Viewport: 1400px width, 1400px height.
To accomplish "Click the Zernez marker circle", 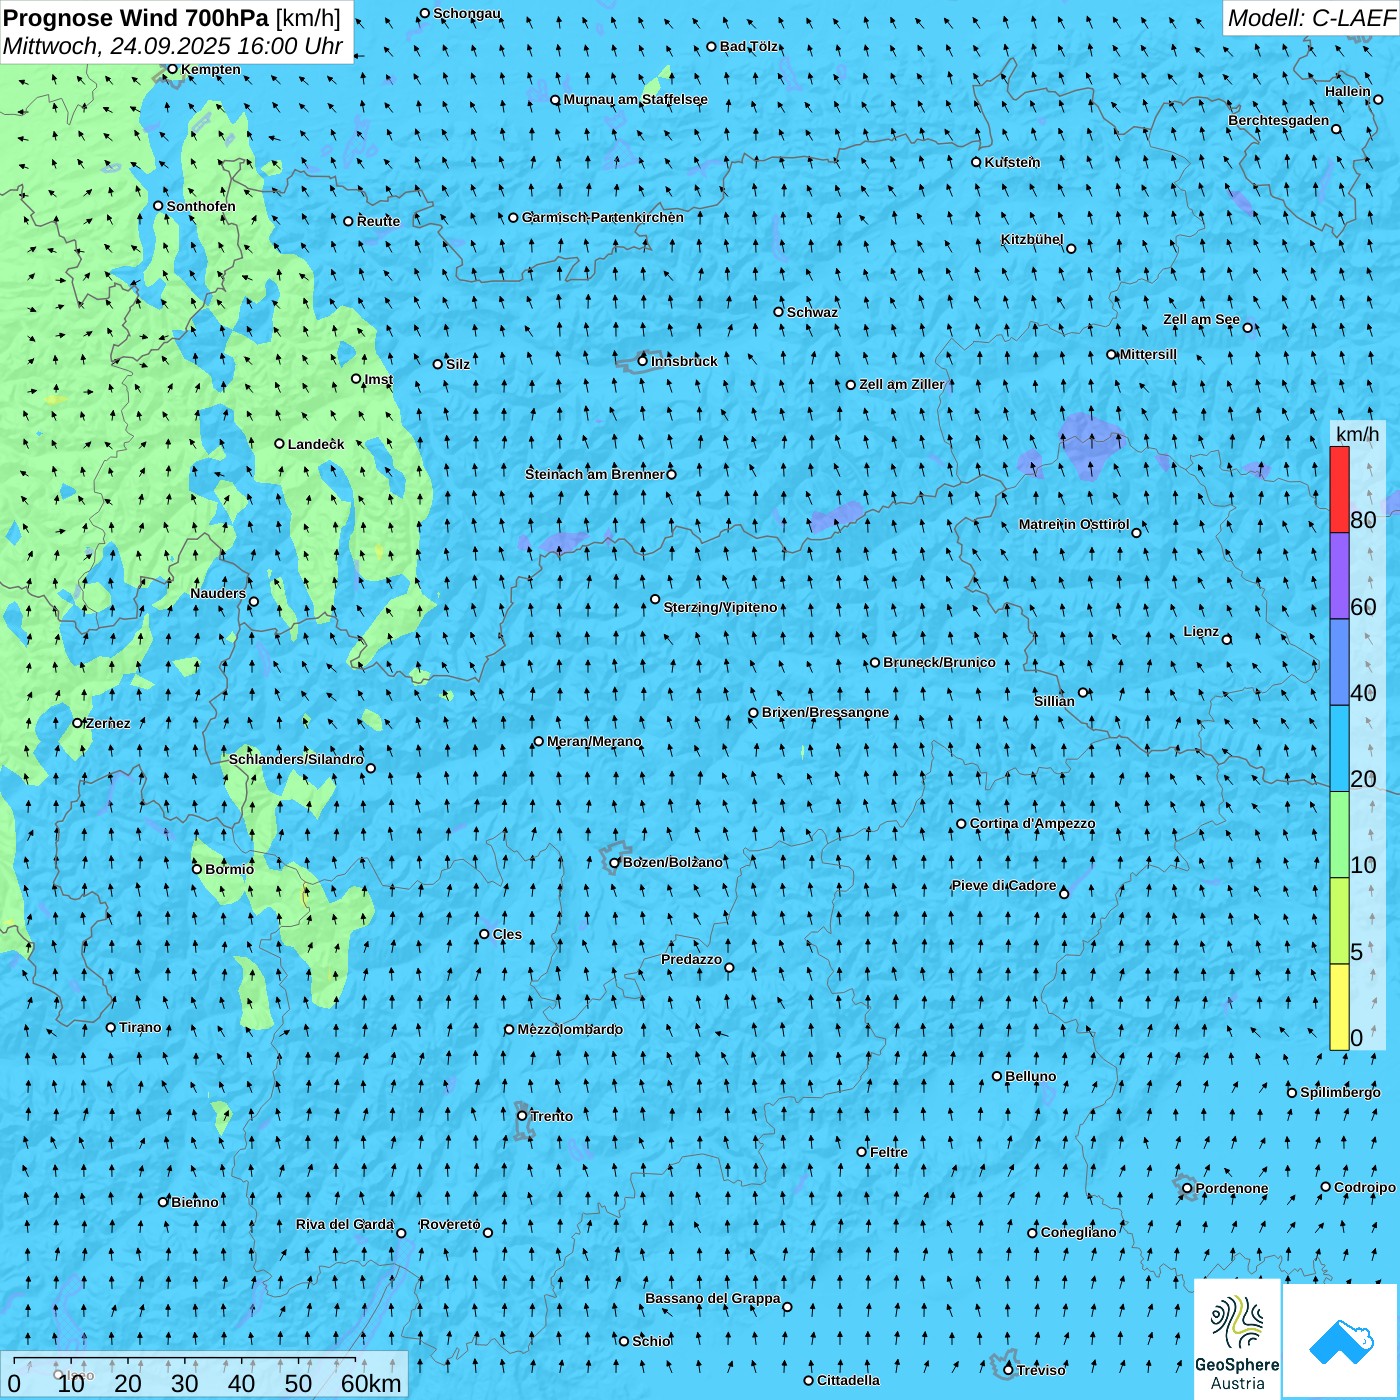I will (x=77, y=723).
